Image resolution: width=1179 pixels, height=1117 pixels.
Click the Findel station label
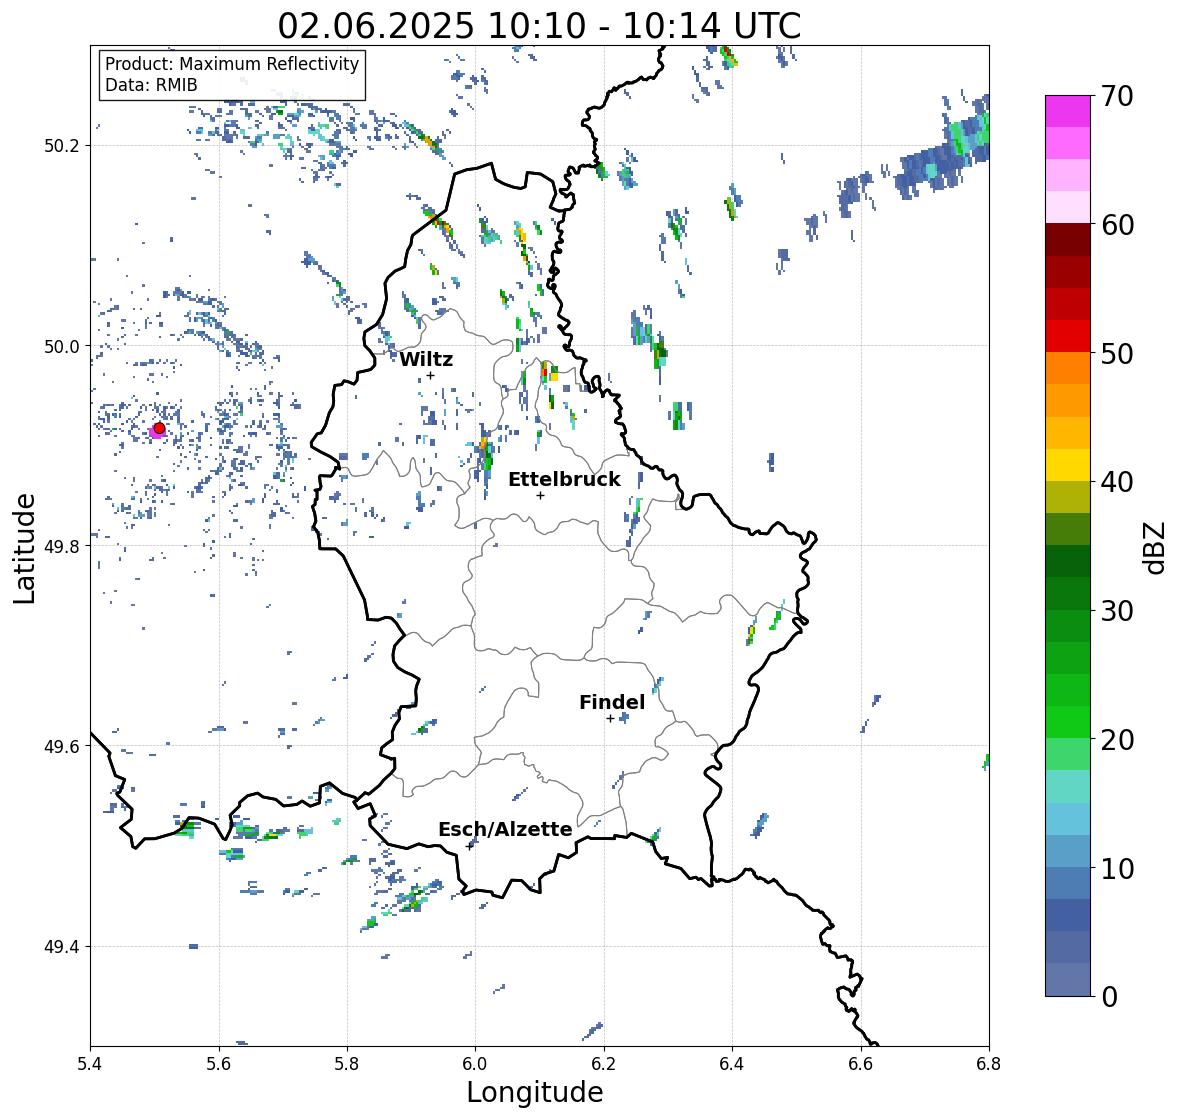point(612,702)
